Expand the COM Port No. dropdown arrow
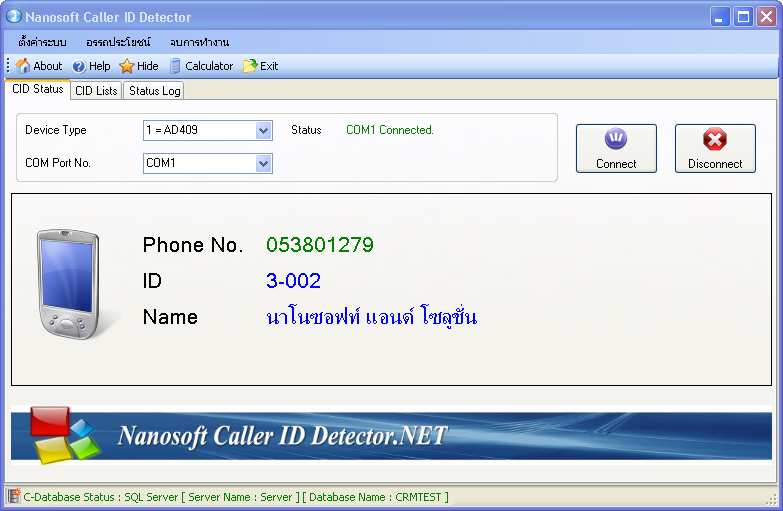The image size is (783, 511). coord(264,163)
